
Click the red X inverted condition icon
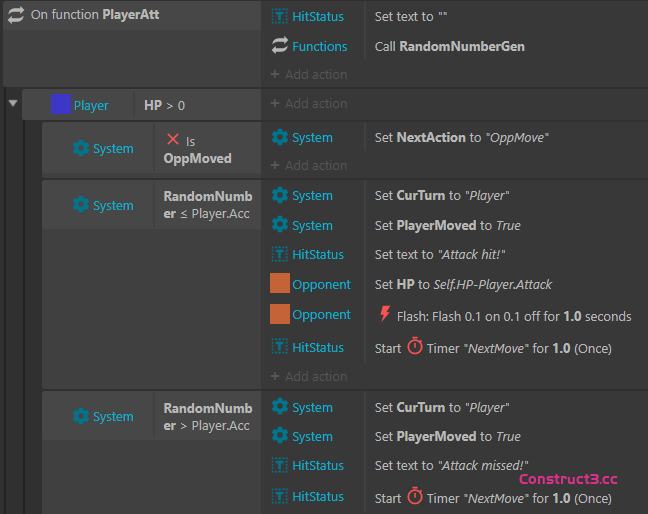172,141
